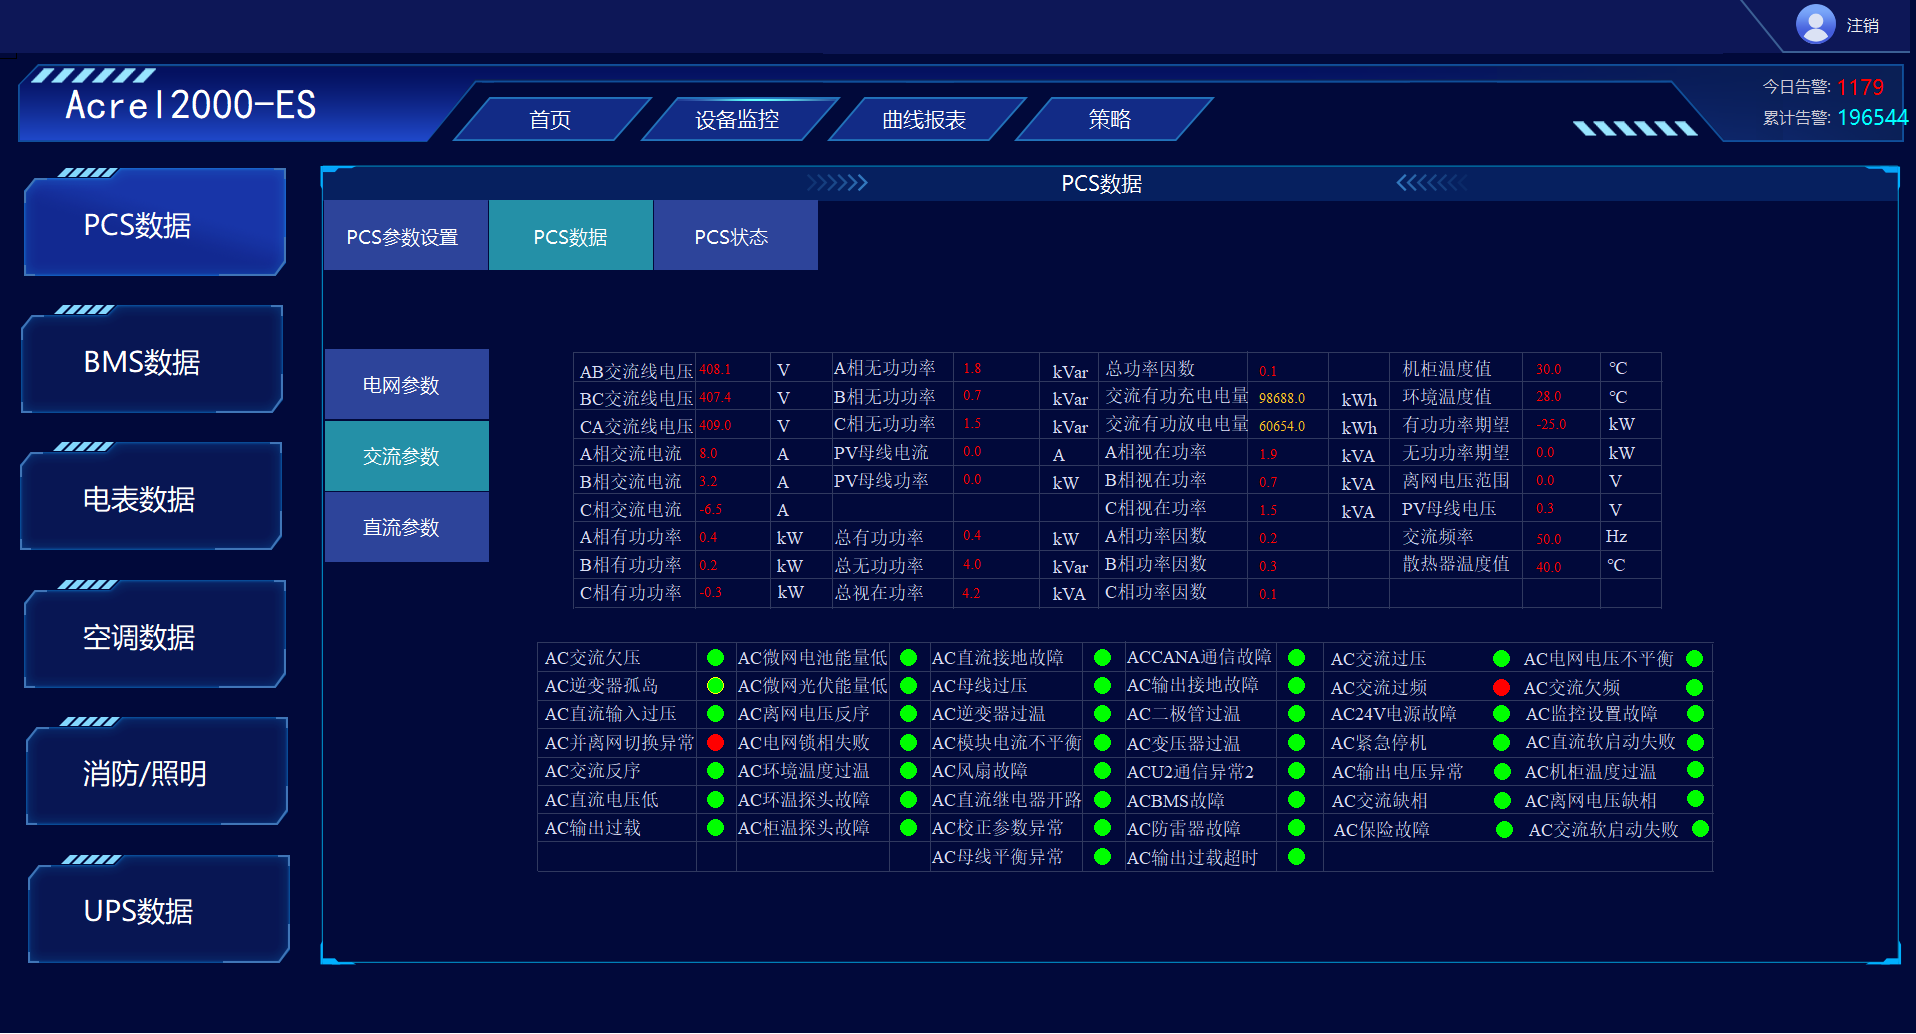
Task: Switch to the 曲线报表 navigation tab
Action: point(922,119)
